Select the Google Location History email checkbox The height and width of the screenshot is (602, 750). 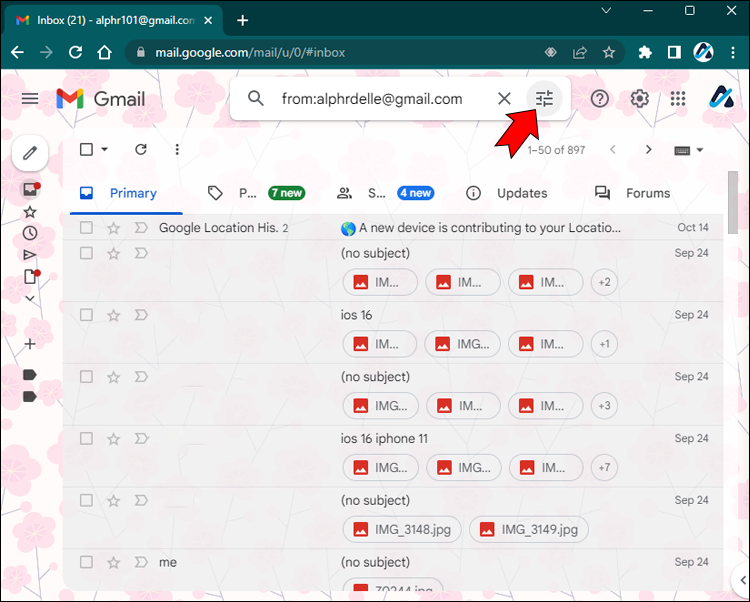pos(87,228)
